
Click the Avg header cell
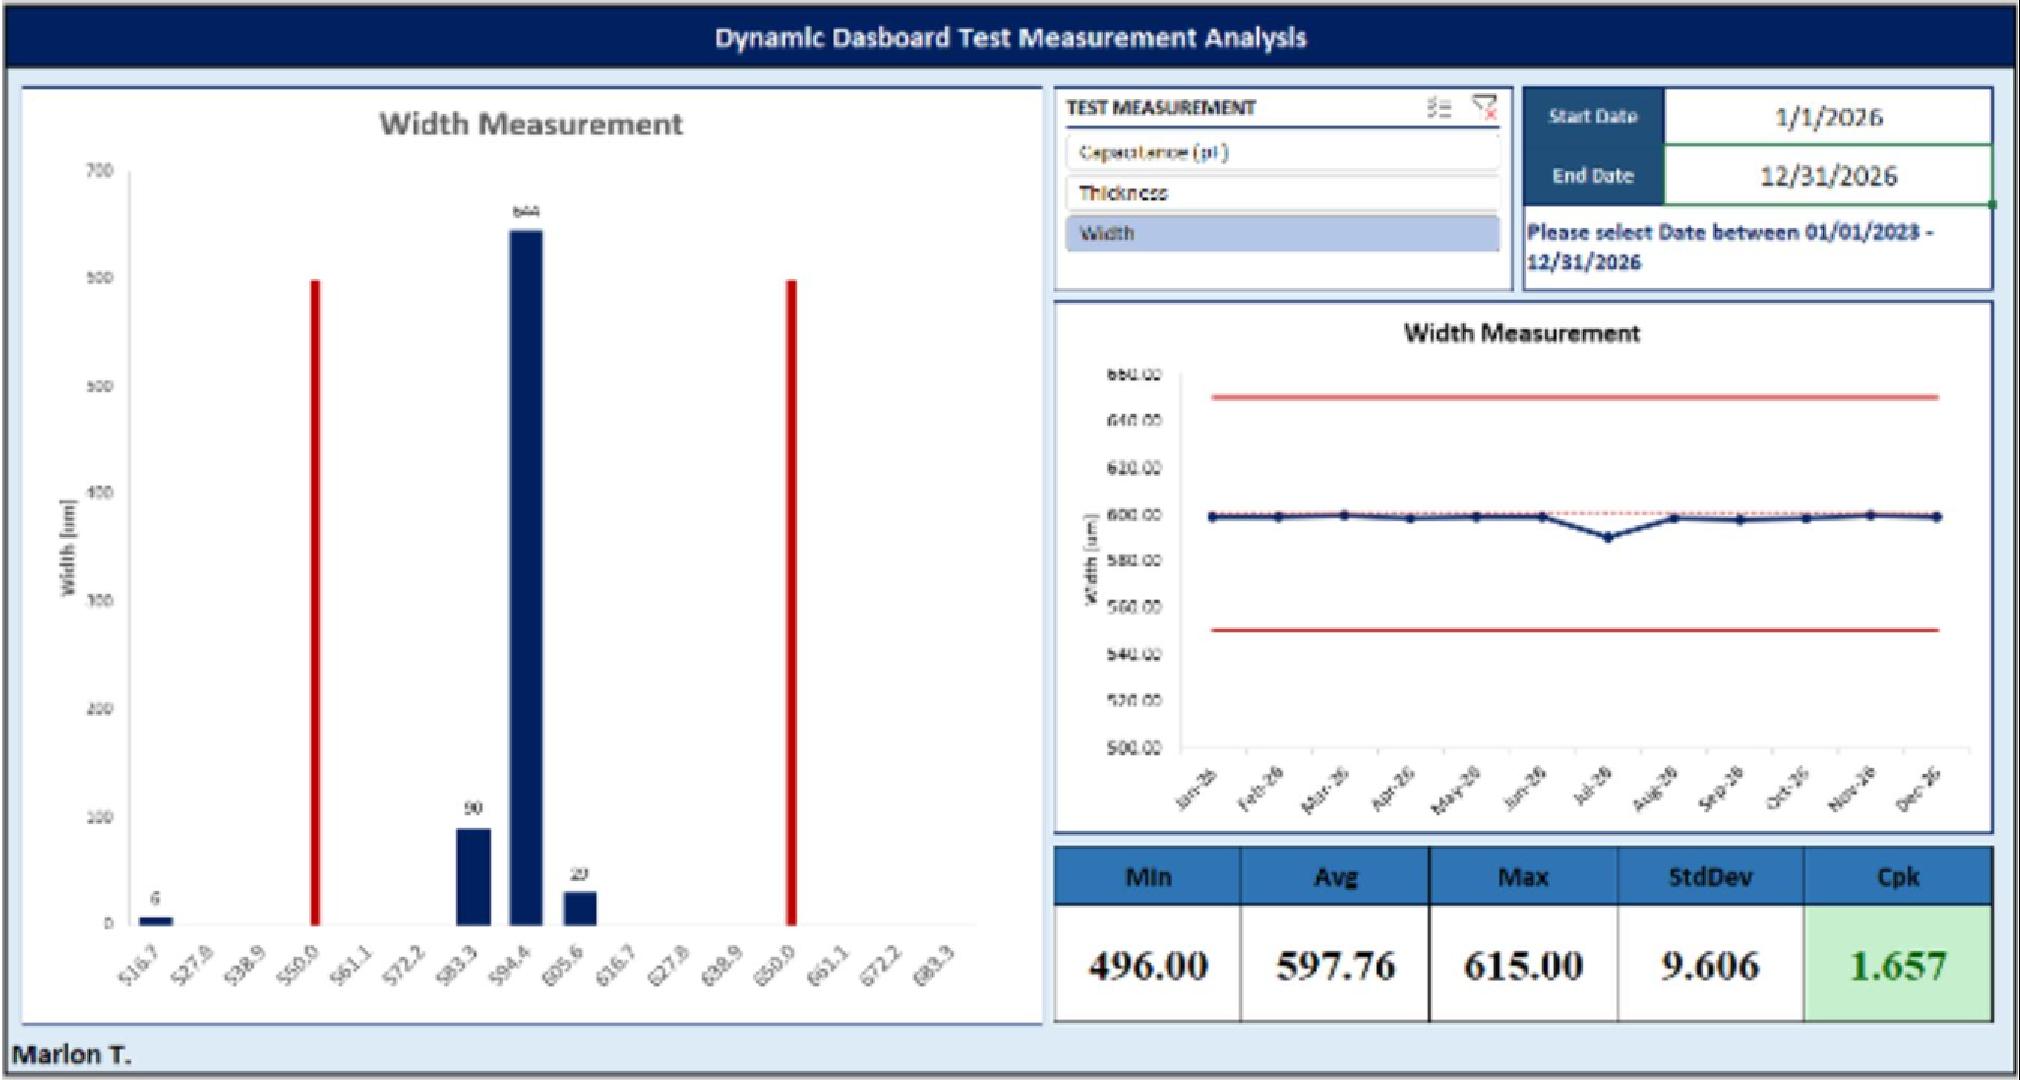1335,877
